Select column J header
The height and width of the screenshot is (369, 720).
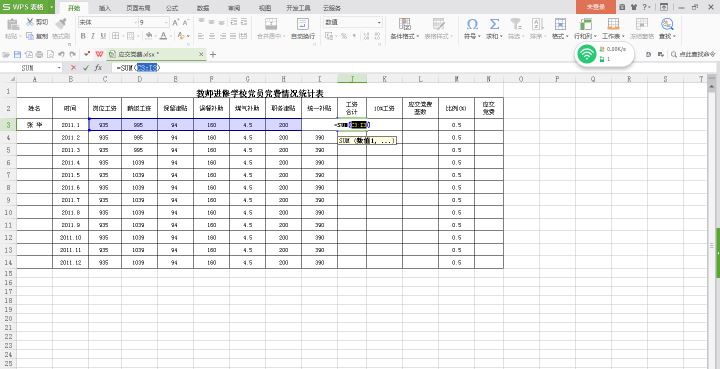352,79
